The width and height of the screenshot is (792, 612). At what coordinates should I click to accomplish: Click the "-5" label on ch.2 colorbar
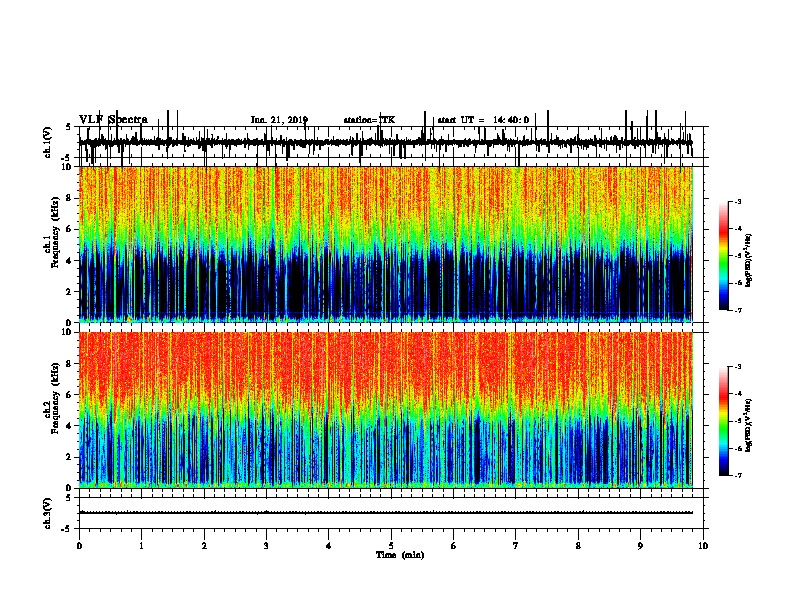(x=738, y=421)
